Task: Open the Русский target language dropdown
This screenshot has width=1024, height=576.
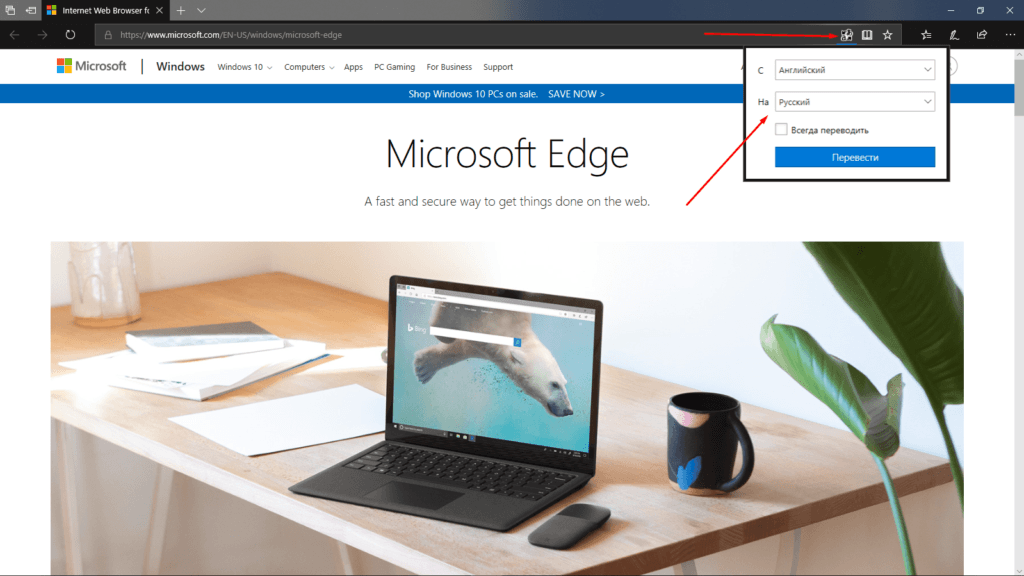Action: click(x=855, y=101)
